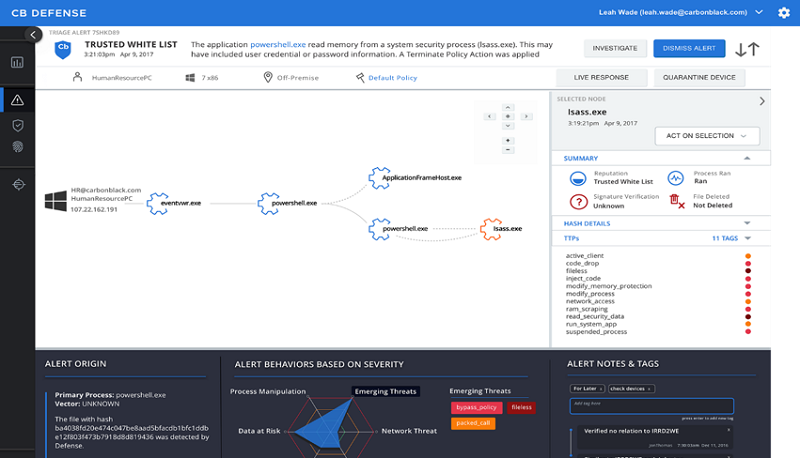This screenshot has width=800, height=458.
Task: Open the shield checkmark sidebar icon
Action: (18, 125)
